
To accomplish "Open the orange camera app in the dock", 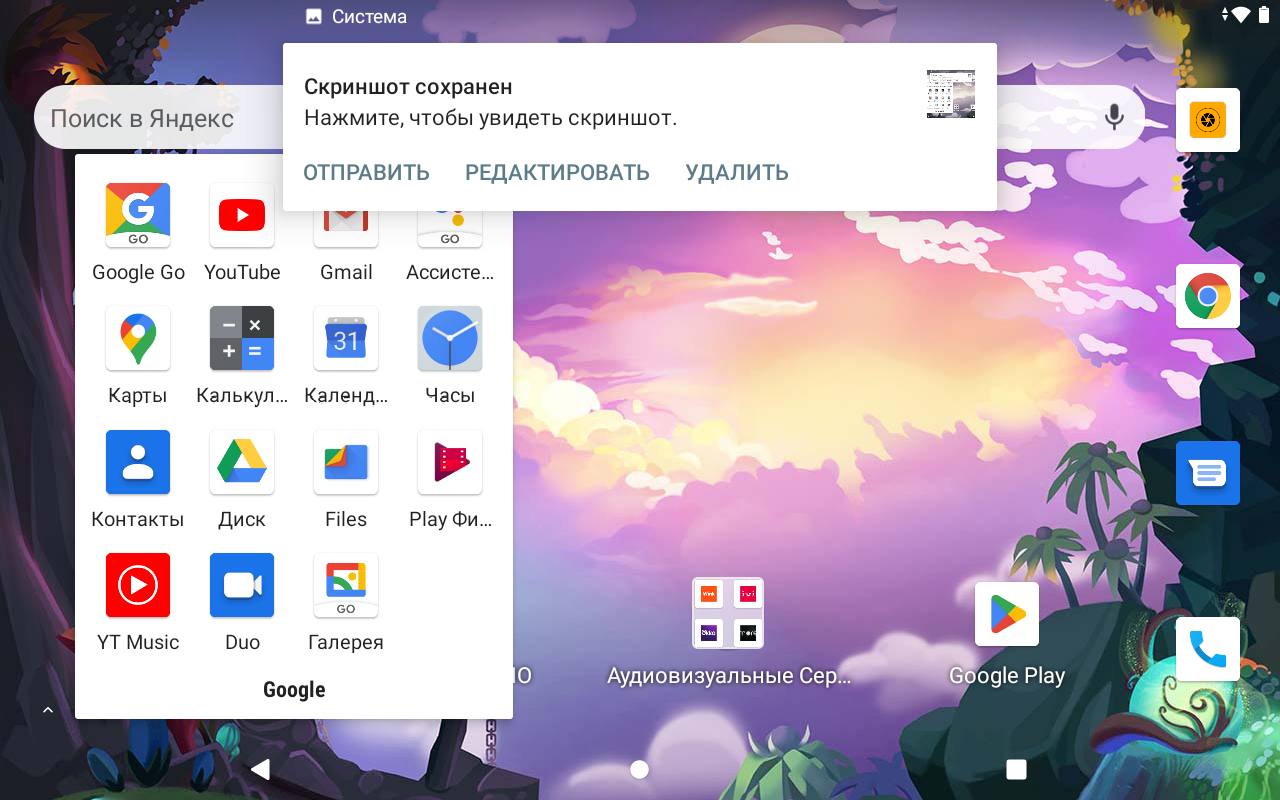I will point(1208,120).
